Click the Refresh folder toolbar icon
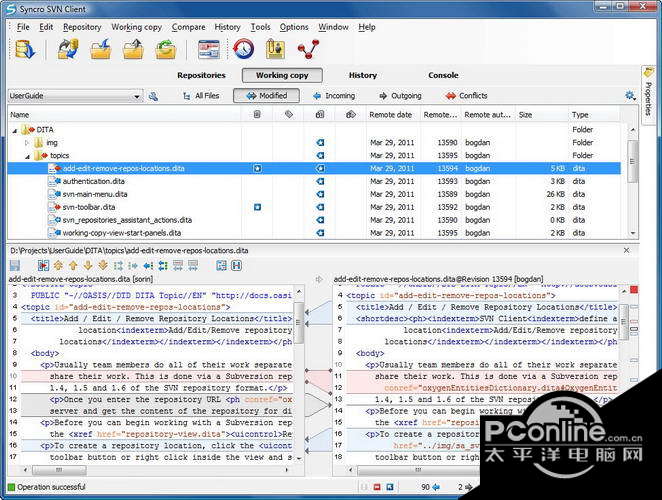 [165, 49]
